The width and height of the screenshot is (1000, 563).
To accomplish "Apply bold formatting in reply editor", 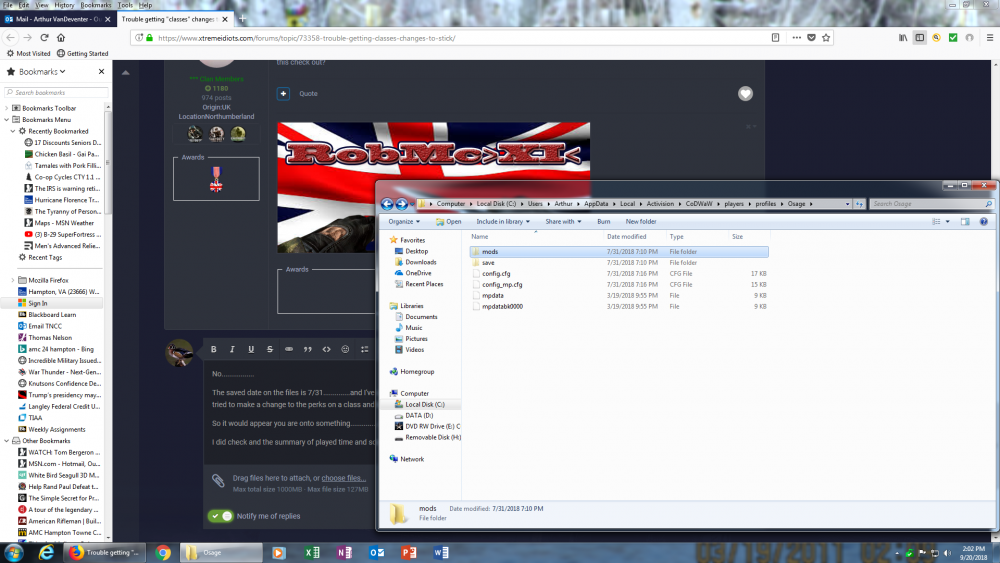I will [x=213, y=349].
